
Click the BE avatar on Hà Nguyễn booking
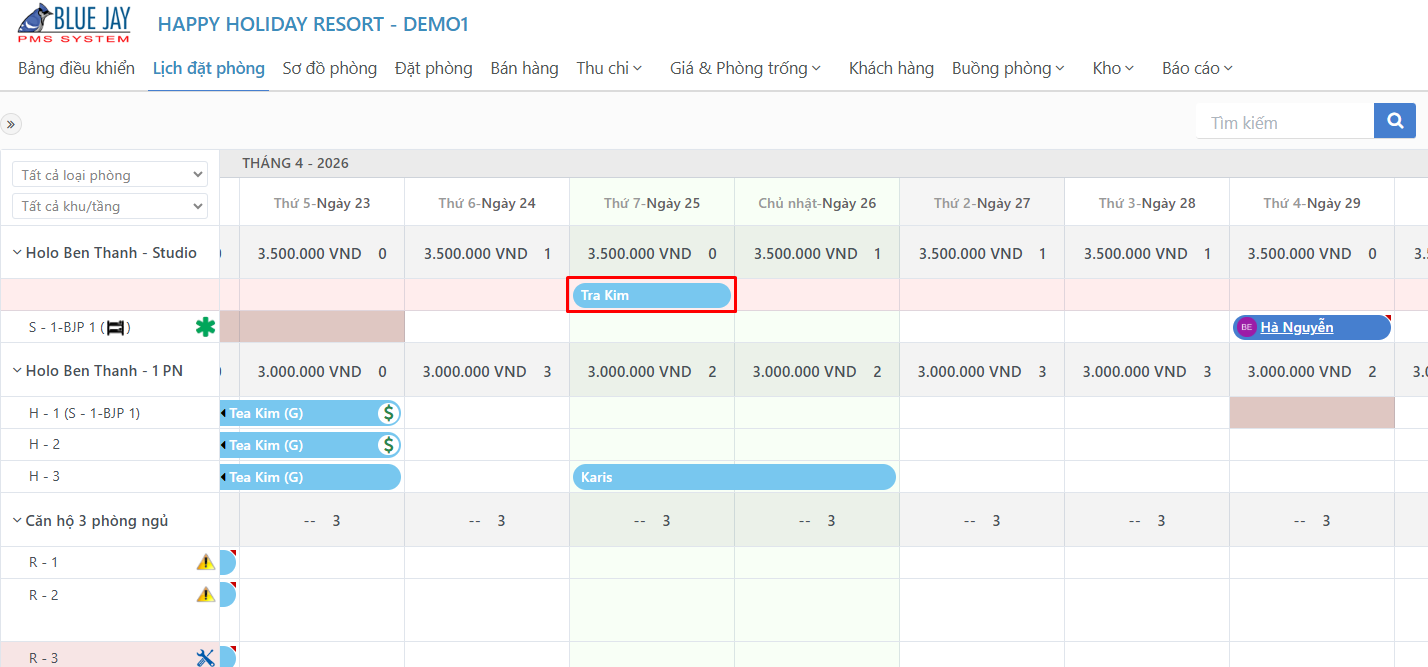coord(1246,327)
